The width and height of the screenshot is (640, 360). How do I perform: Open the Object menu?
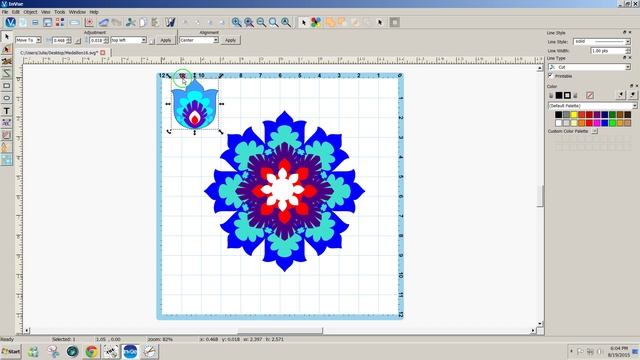30,12
